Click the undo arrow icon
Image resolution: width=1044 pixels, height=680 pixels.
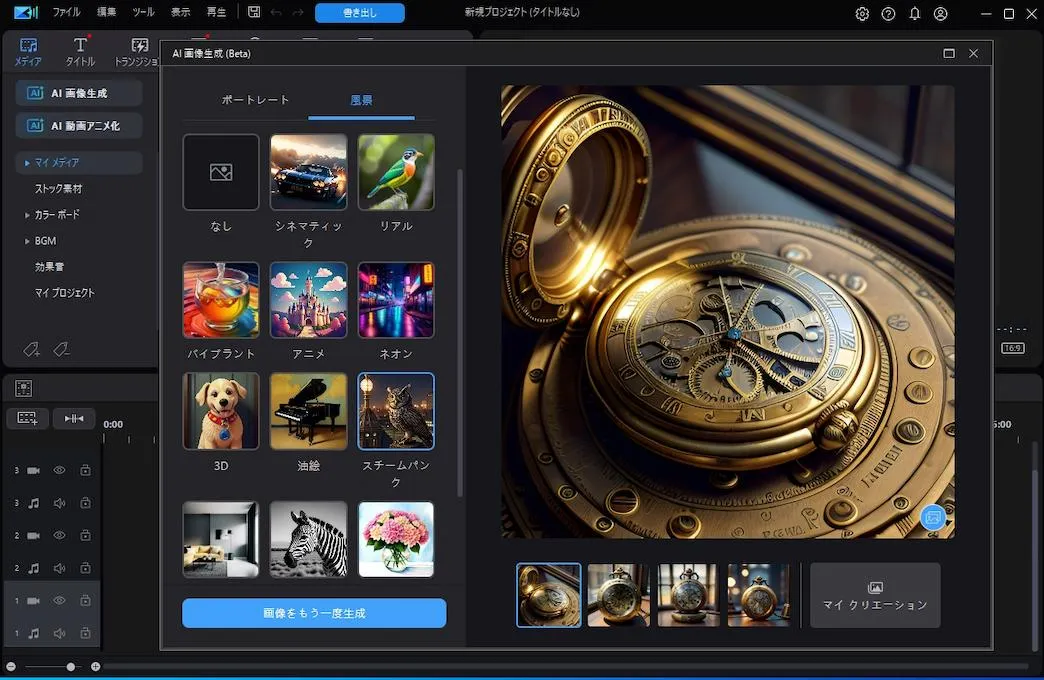tap(277, 13)
